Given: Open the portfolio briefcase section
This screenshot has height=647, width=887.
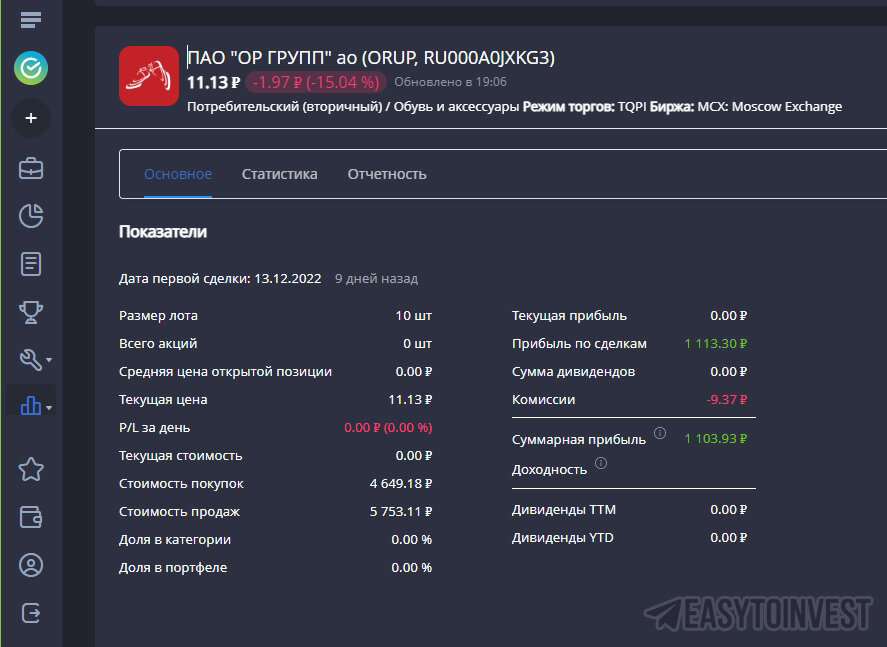Looking at the screenshot, I should [x=31, y=168].
